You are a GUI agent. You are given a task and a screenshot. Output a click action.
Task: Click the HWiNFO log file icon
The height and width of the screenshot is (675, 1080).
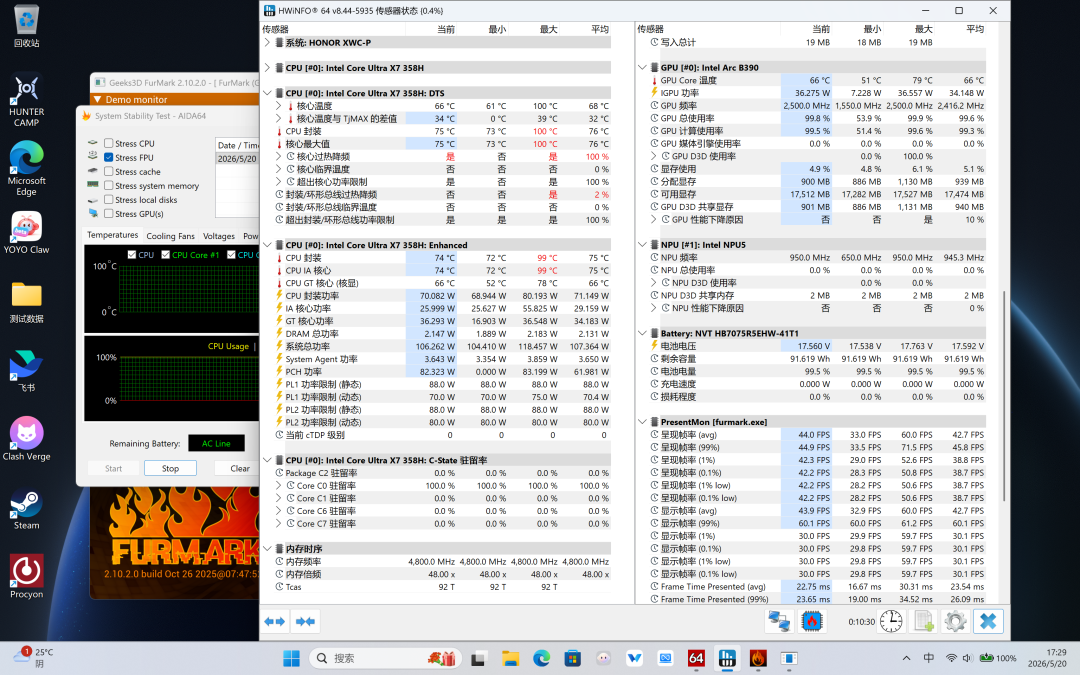pyautogui.click(x=923, y=621)
